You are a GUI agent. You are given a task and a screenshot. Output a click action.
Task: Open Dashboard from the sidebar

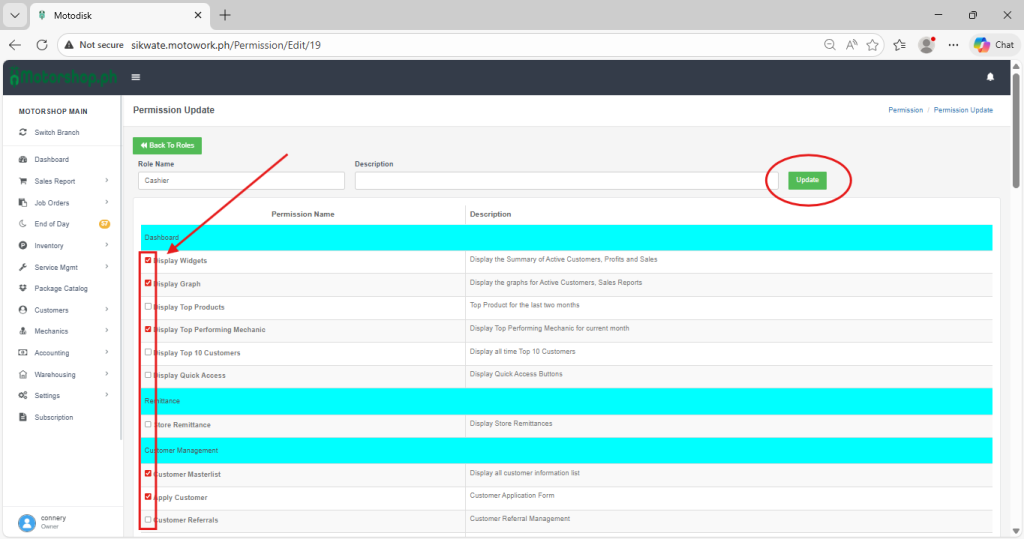point(51,160)
